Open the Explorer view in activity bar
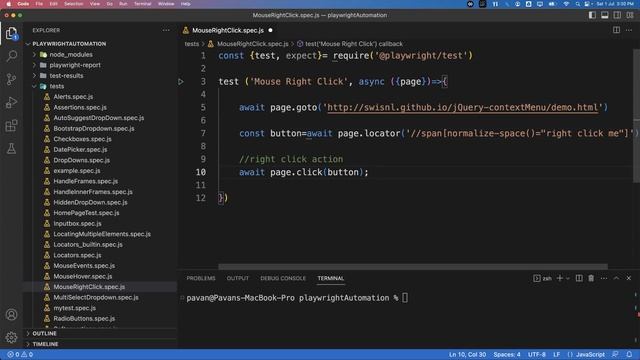The image size is (640, 360). [x=11, y=33]
